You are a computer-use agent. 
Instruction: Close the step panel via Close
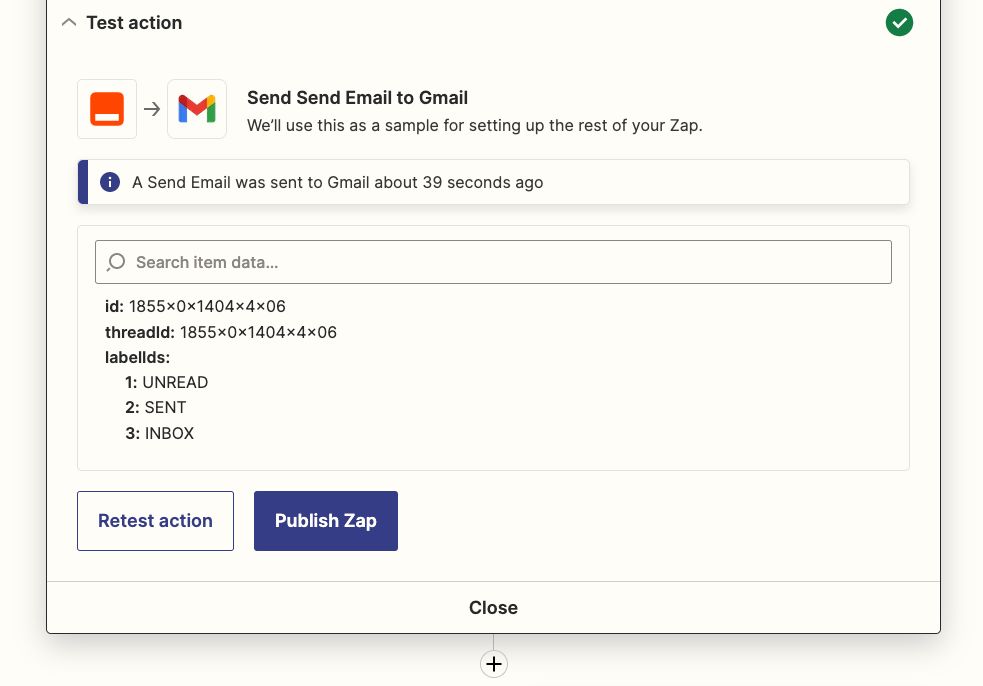[493, 608]
